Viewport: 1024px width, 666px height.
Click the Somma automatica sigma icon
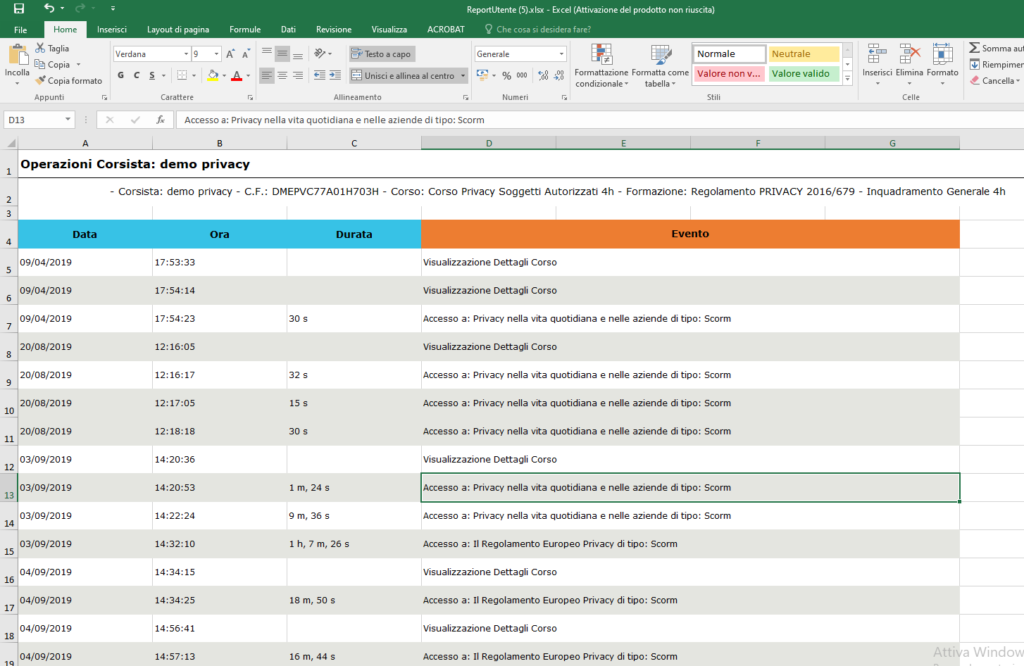[974, 48]
